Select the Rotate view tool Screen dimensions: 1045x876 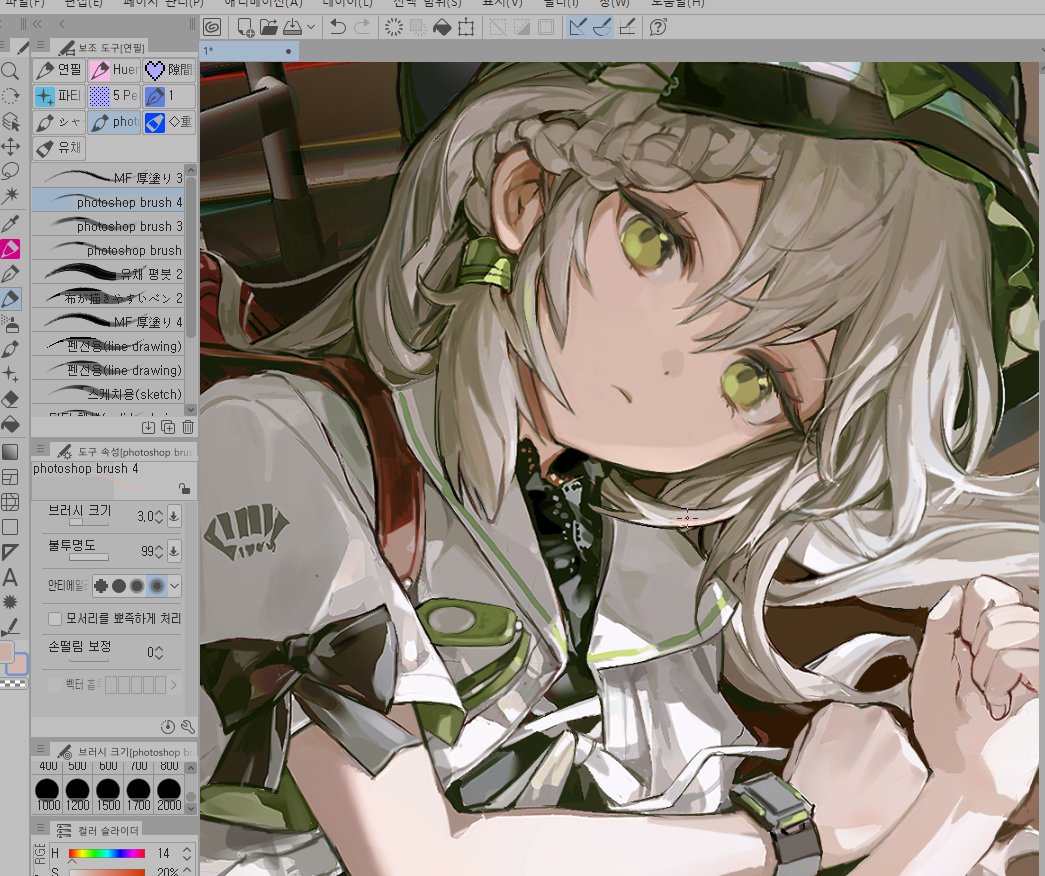(10, 96)
